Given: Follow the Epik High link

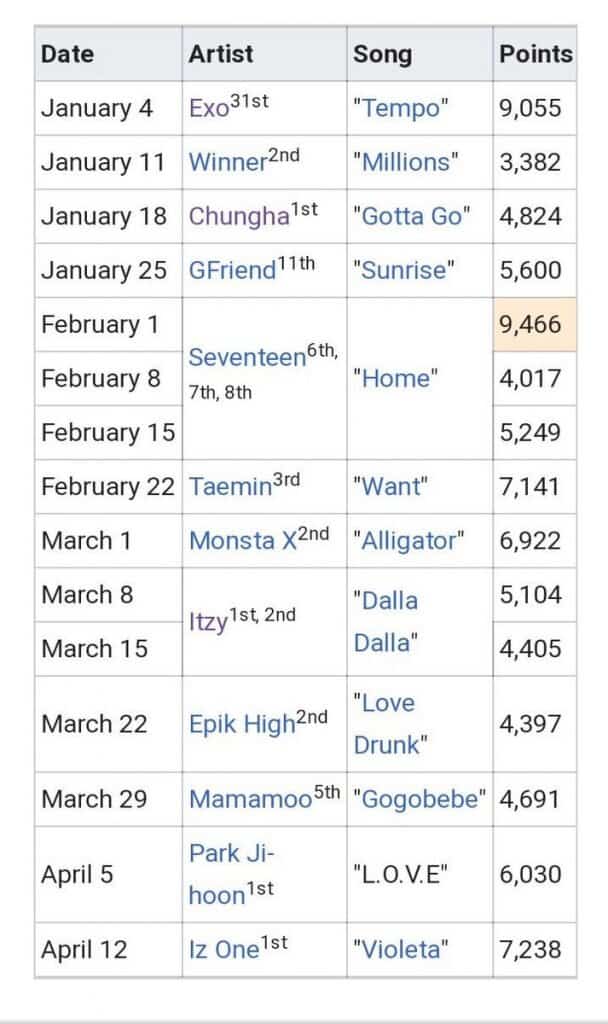Looking at the screenshot, I should point(242,725).
